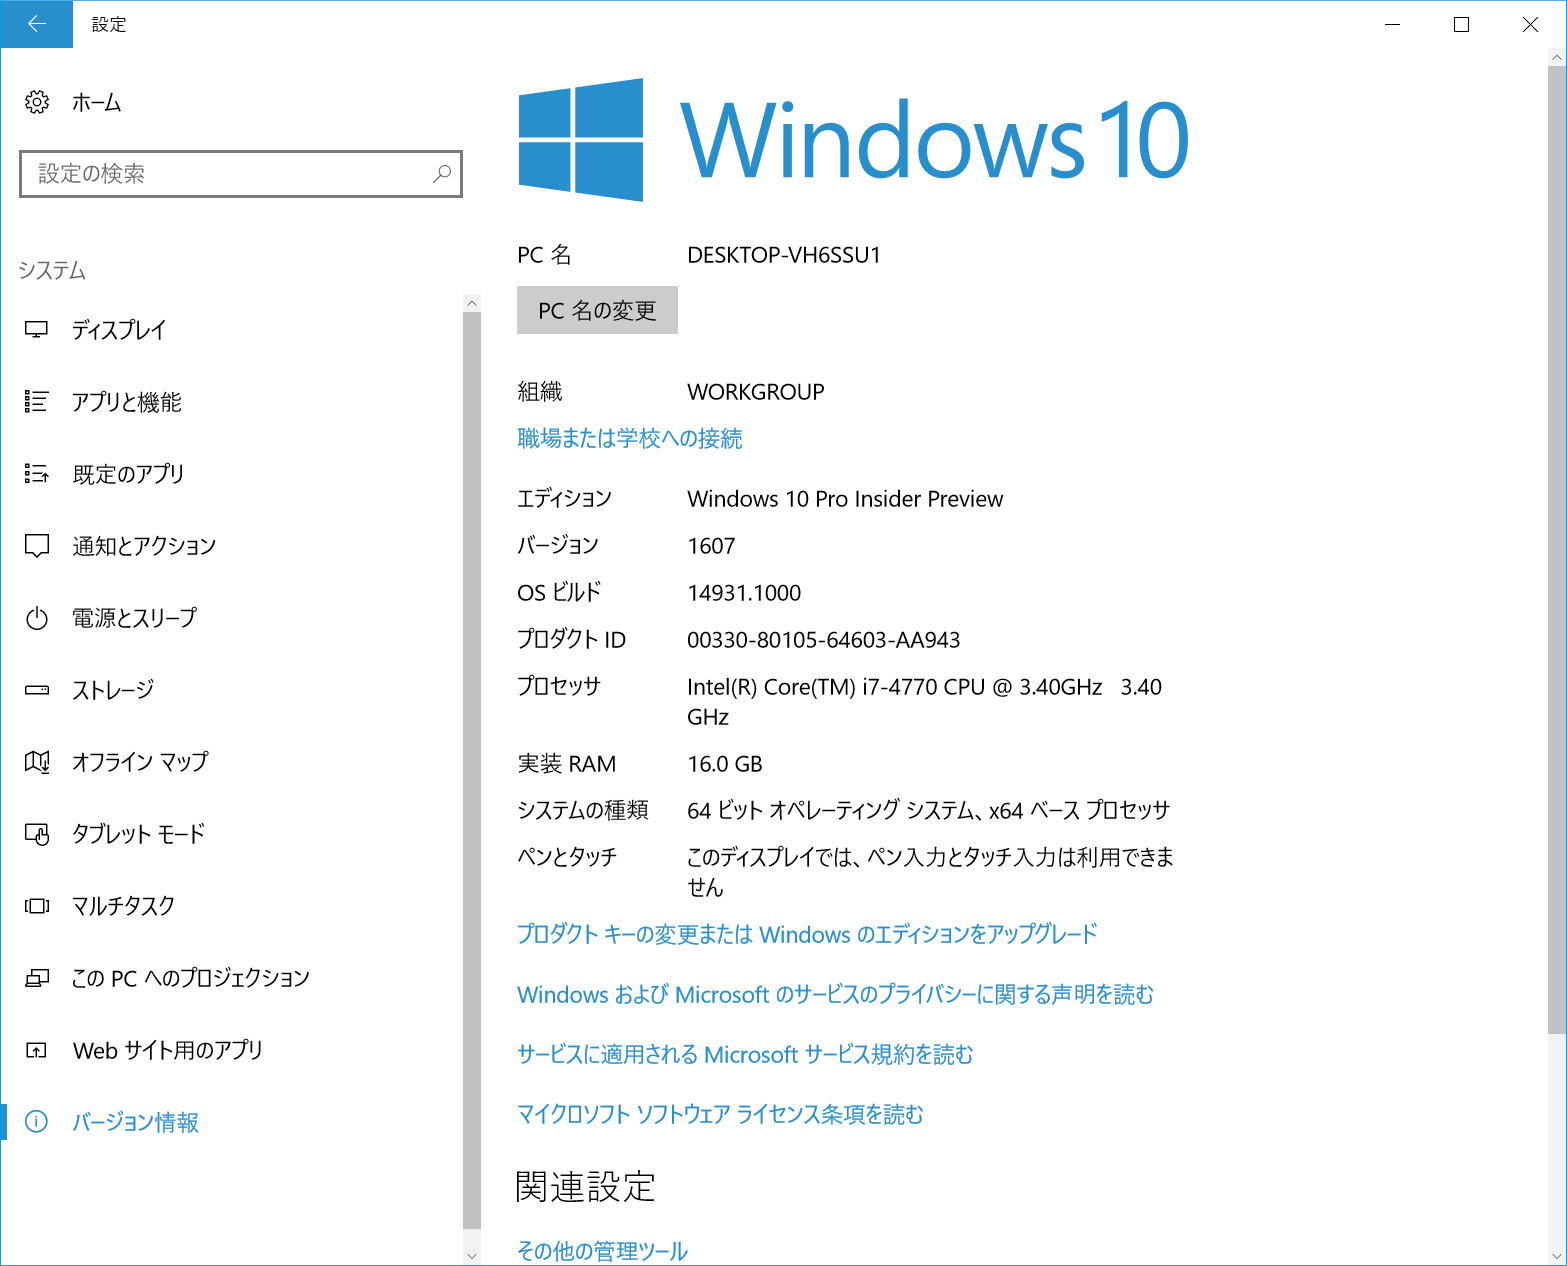
Task: Open 職場または学校への接続 link
Action: pyautogui.click(x=629, y=438)
